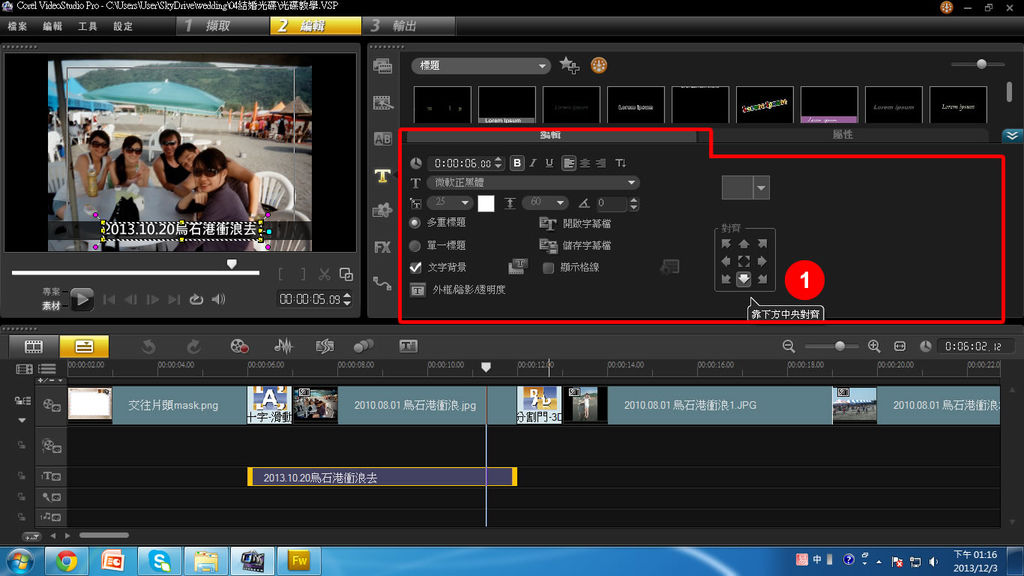Click the timeline zoom slider handle
Screen dimensions: 1024x576
coord(840,346)
